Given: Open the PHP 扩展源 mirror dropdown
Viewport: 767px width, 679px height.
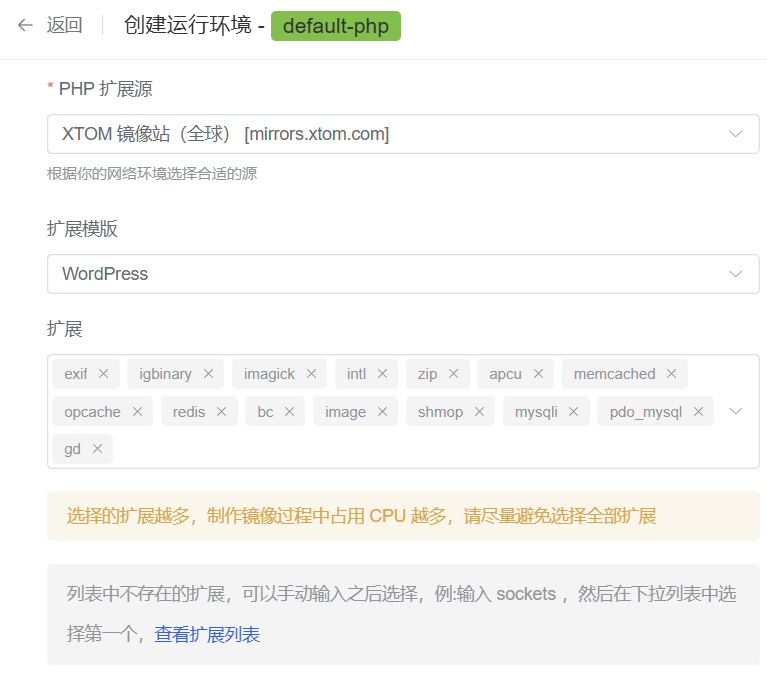Looking at the screenshot, I should 403,134.
